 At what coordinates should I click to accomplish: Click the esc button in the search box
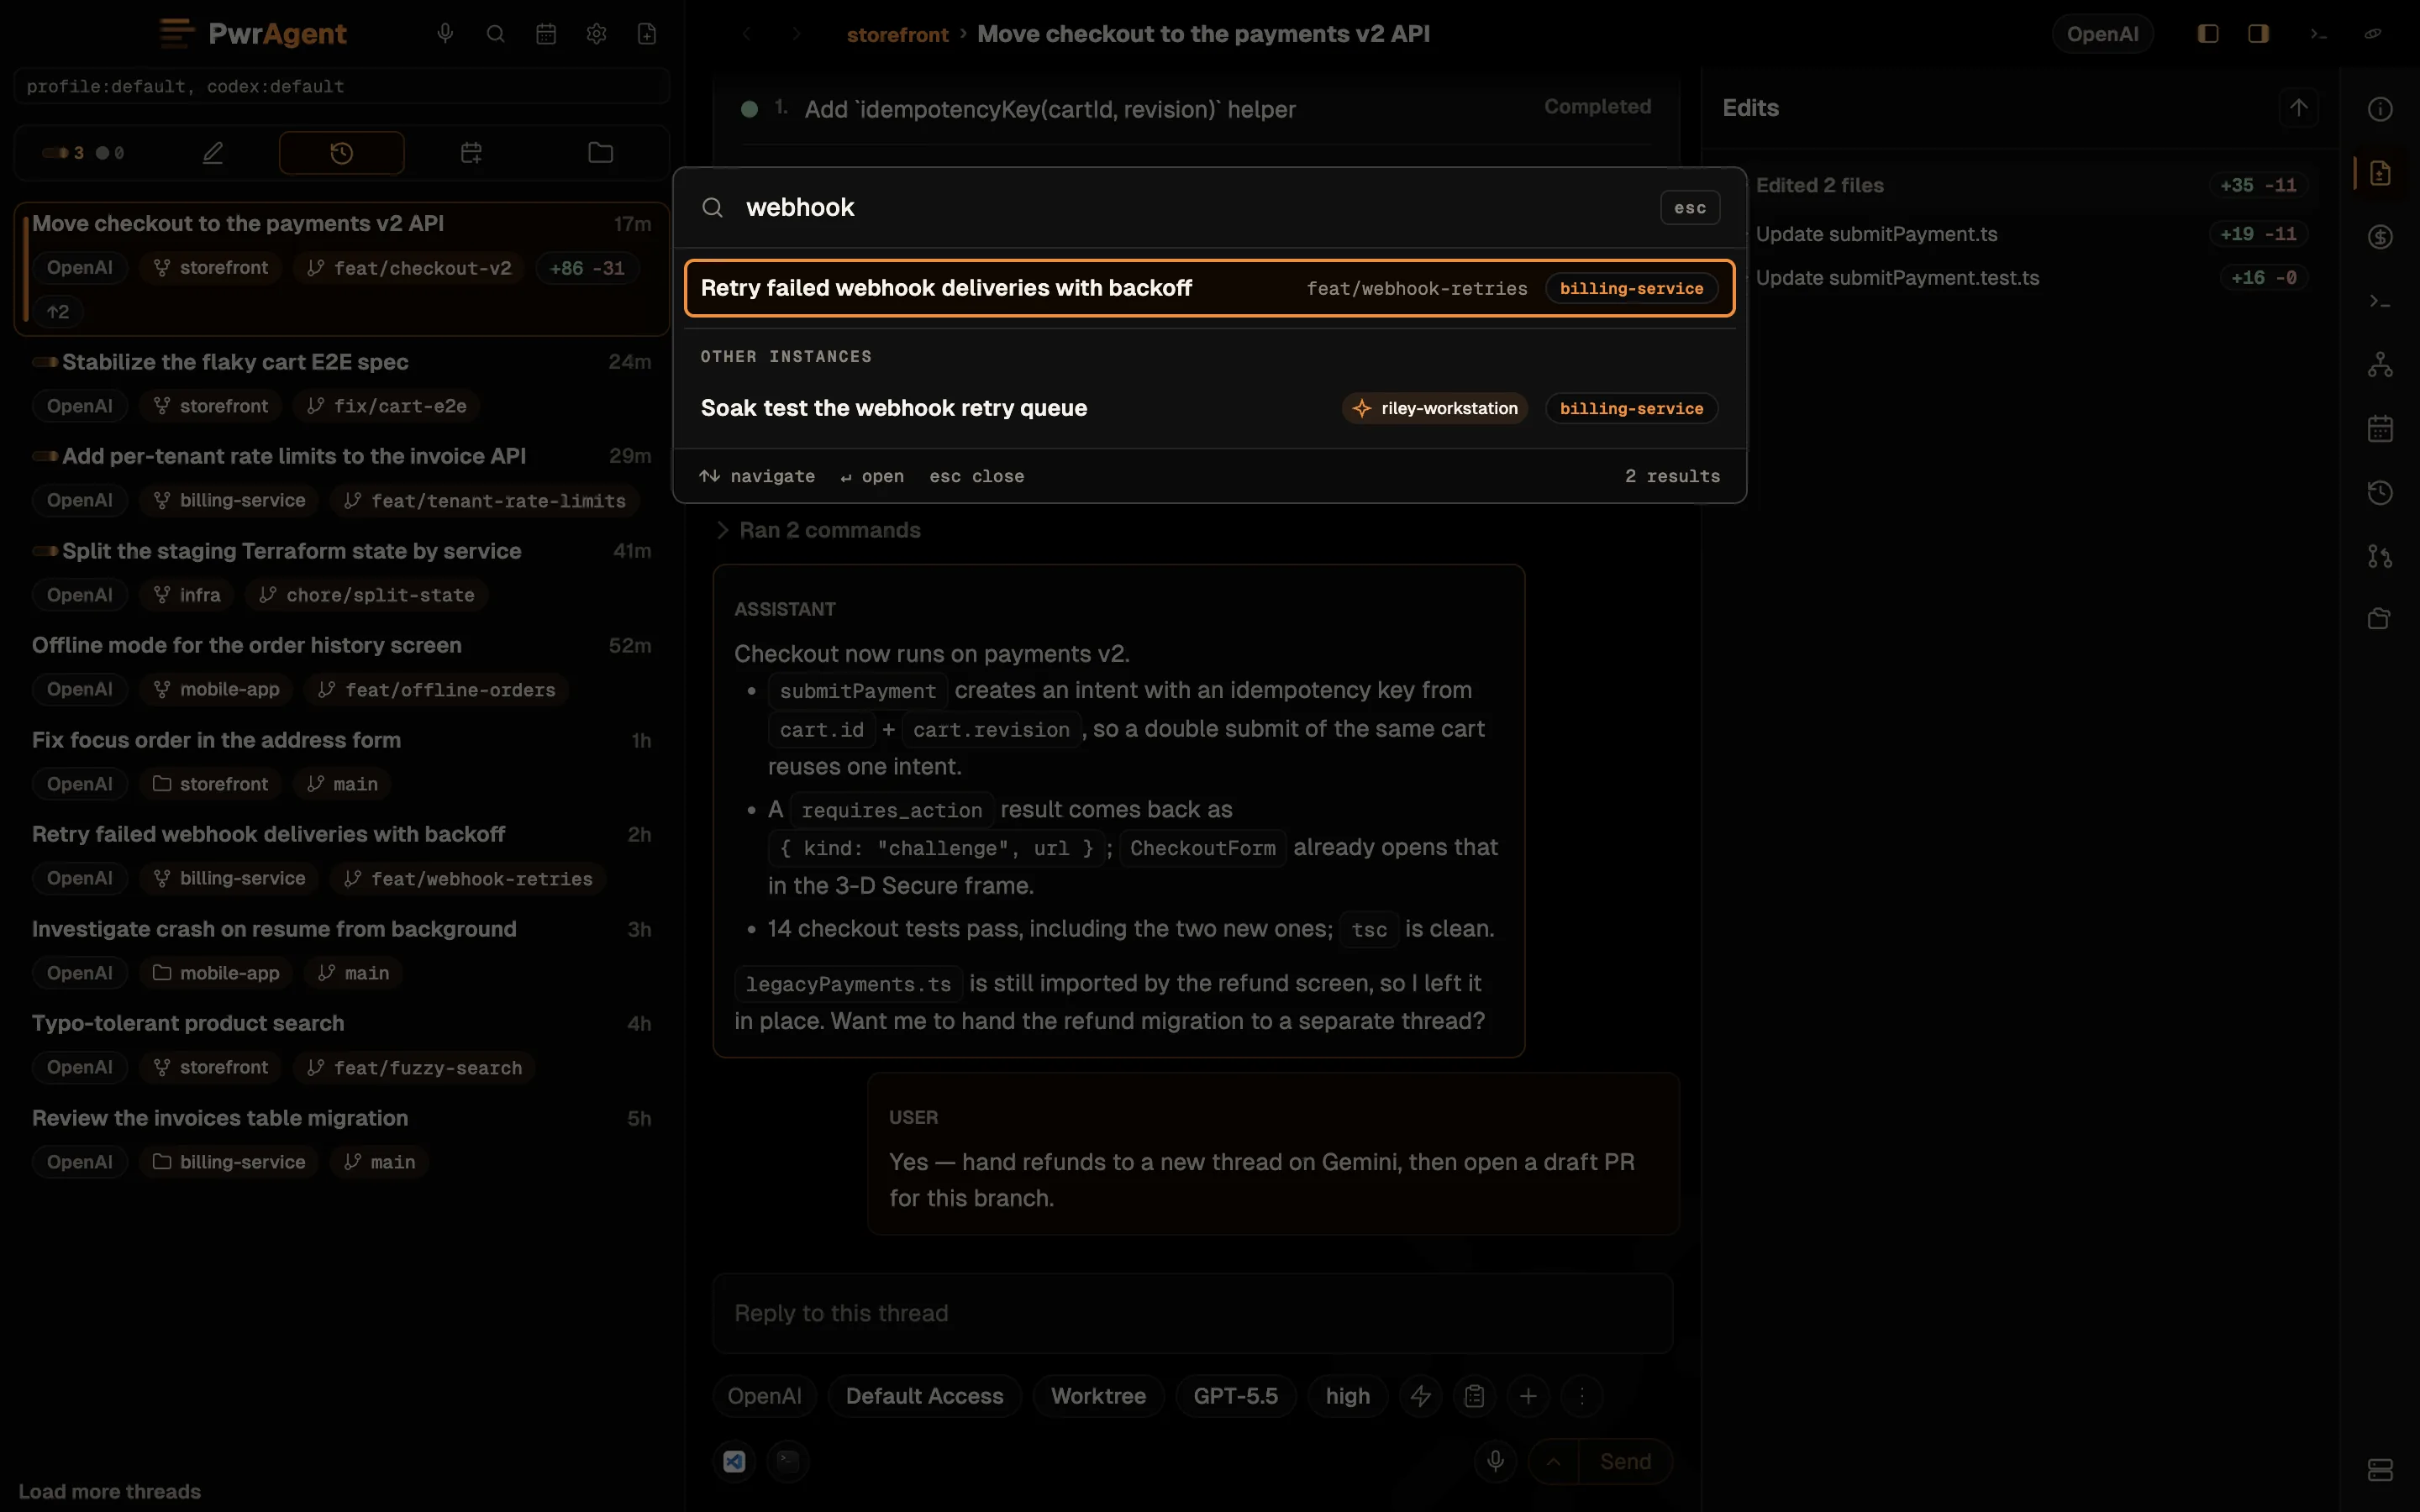(x=1690, y=208)
